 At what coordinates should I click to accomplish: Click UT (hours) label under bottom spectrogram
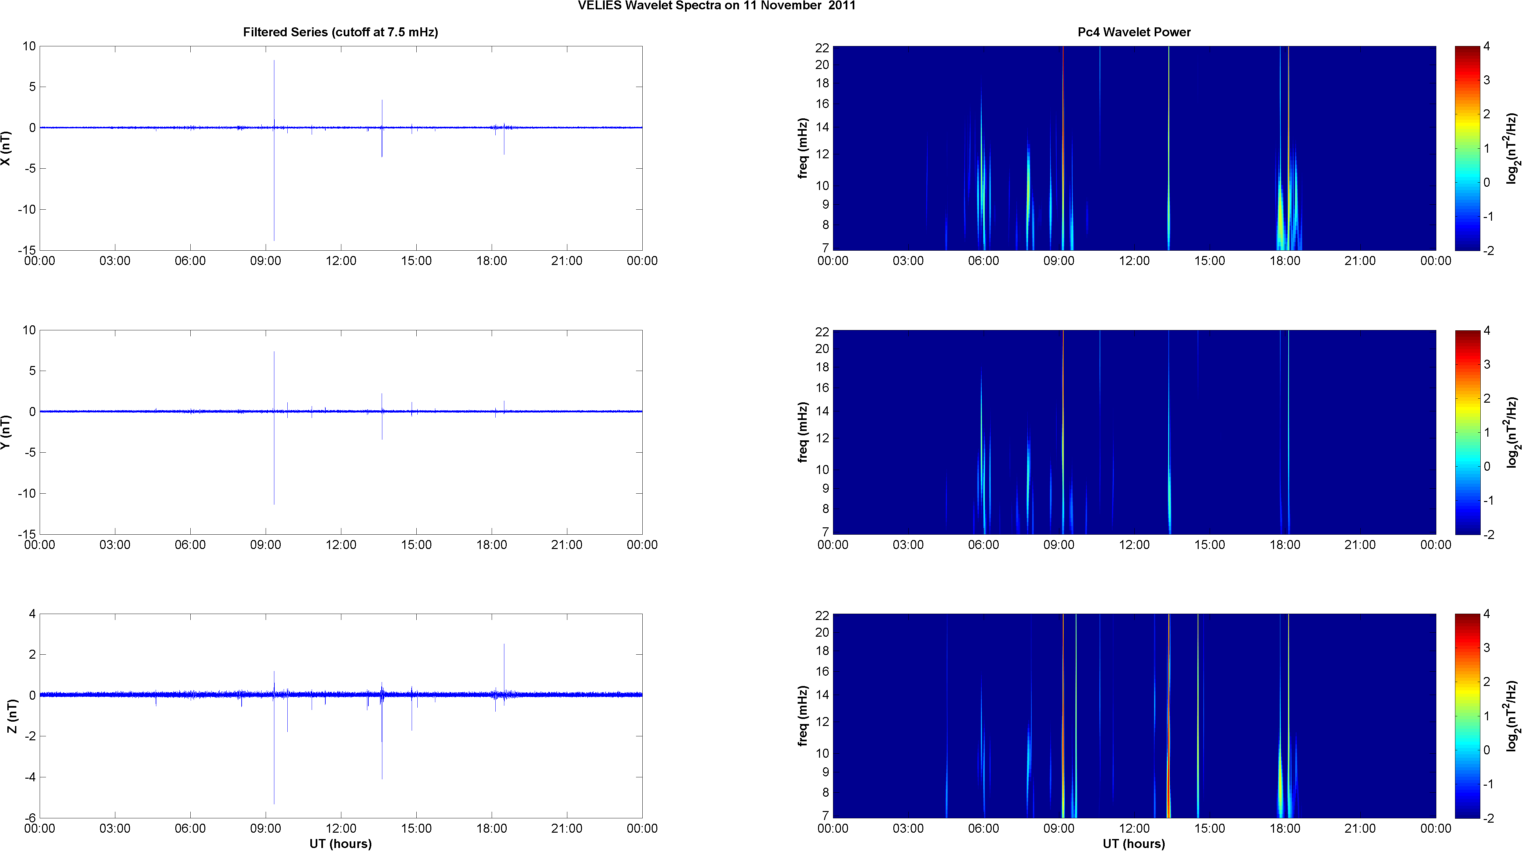1133,844
